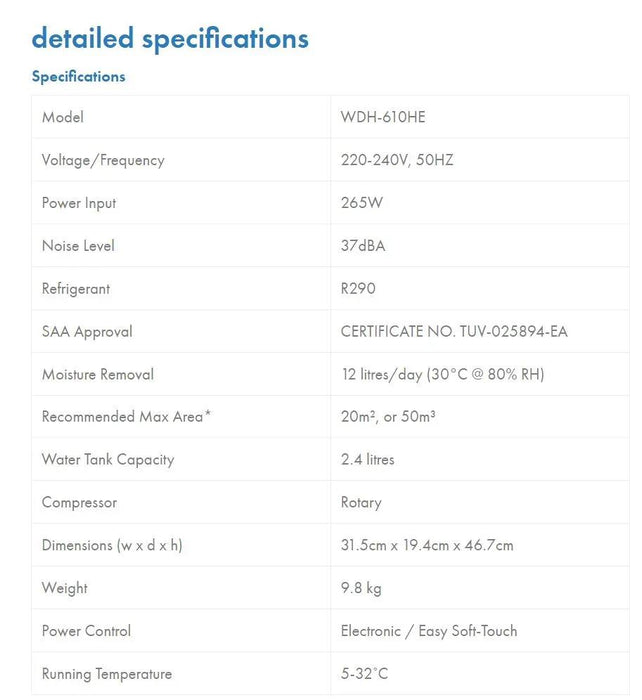
Task: Click the 'detailed specifications' heading
Action: pyautogui.click(x=170, y=39)
